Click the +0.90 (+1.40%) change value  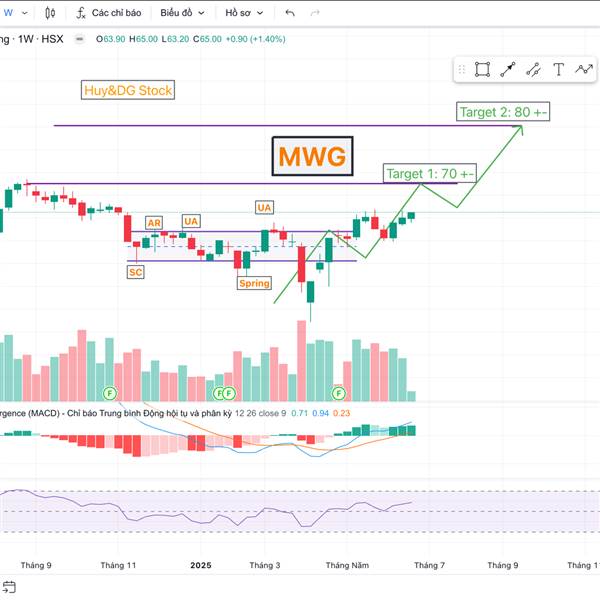[256, 39]
